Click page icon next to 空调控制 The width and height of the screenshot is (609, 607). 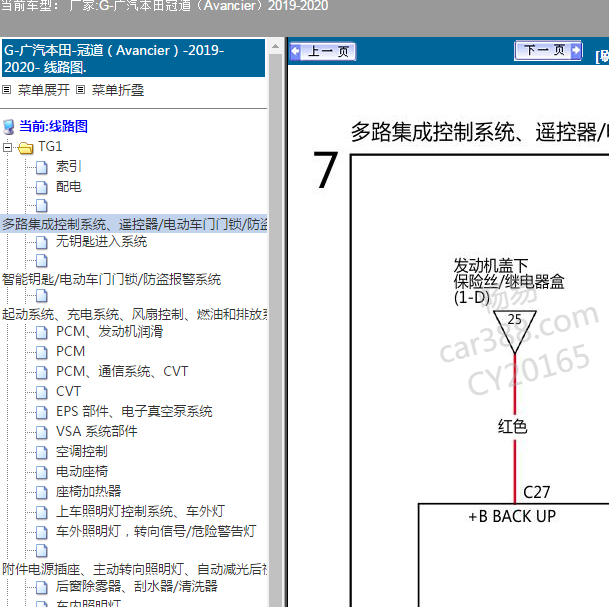[x=42, y=452]
